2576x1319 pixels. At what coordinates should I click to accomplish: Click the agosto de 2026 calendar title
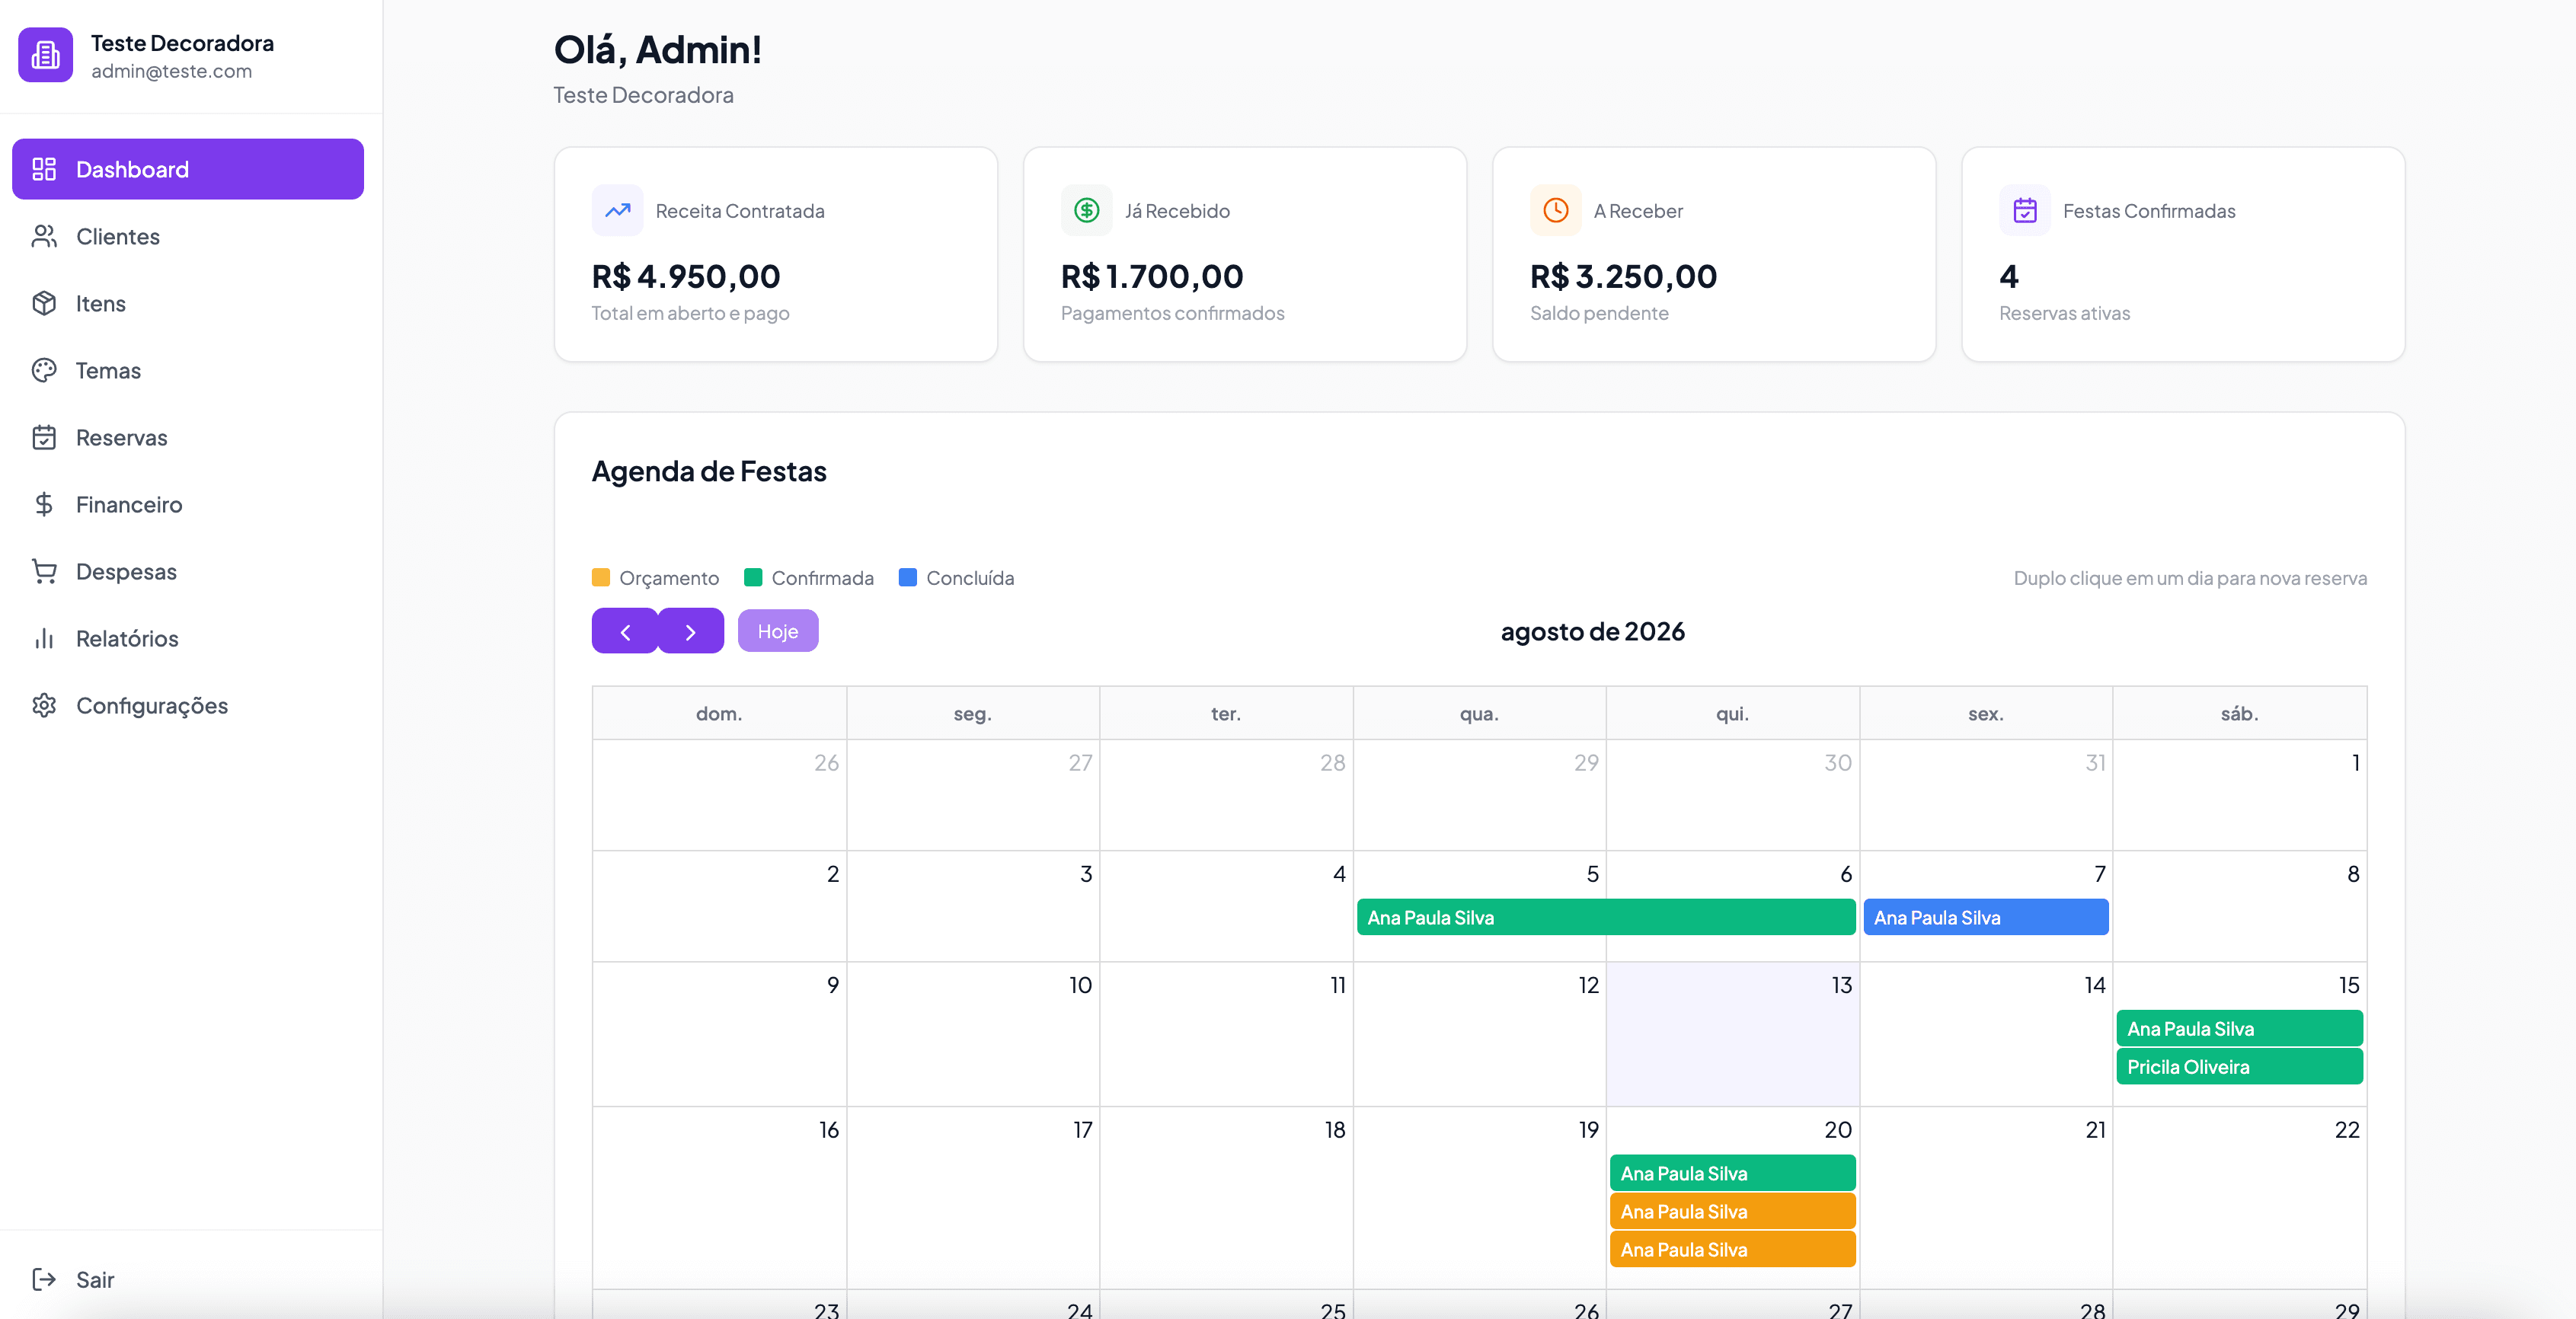1593,631
